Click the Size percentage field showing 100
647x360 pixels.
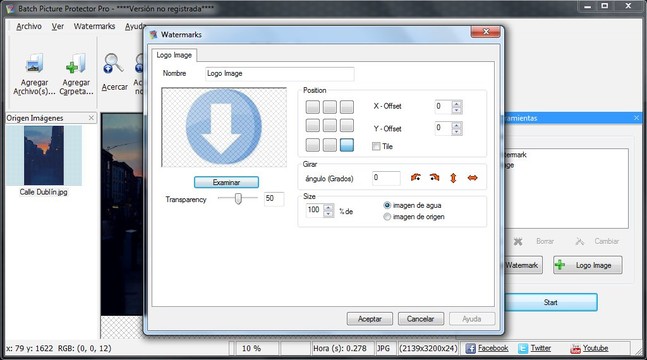coord(315,211)
